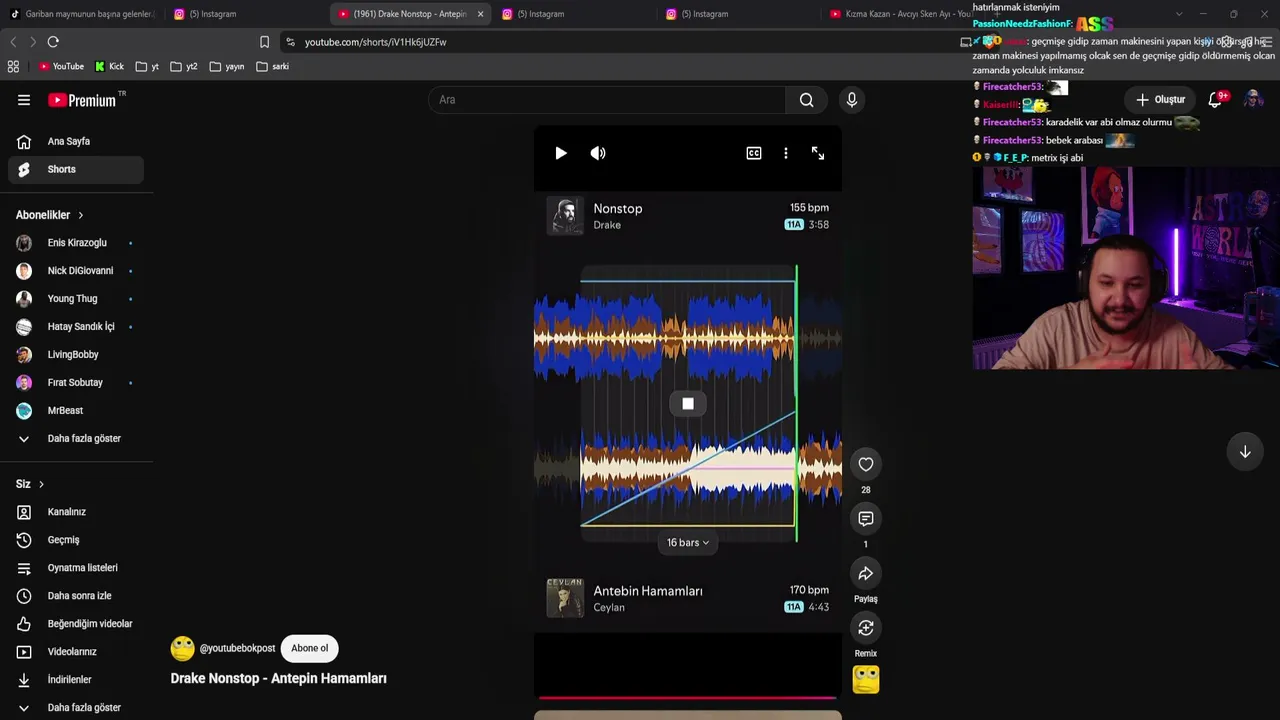Subscribe with the Abone ol button
The image size is (1280, 720).
pos(309,648)
